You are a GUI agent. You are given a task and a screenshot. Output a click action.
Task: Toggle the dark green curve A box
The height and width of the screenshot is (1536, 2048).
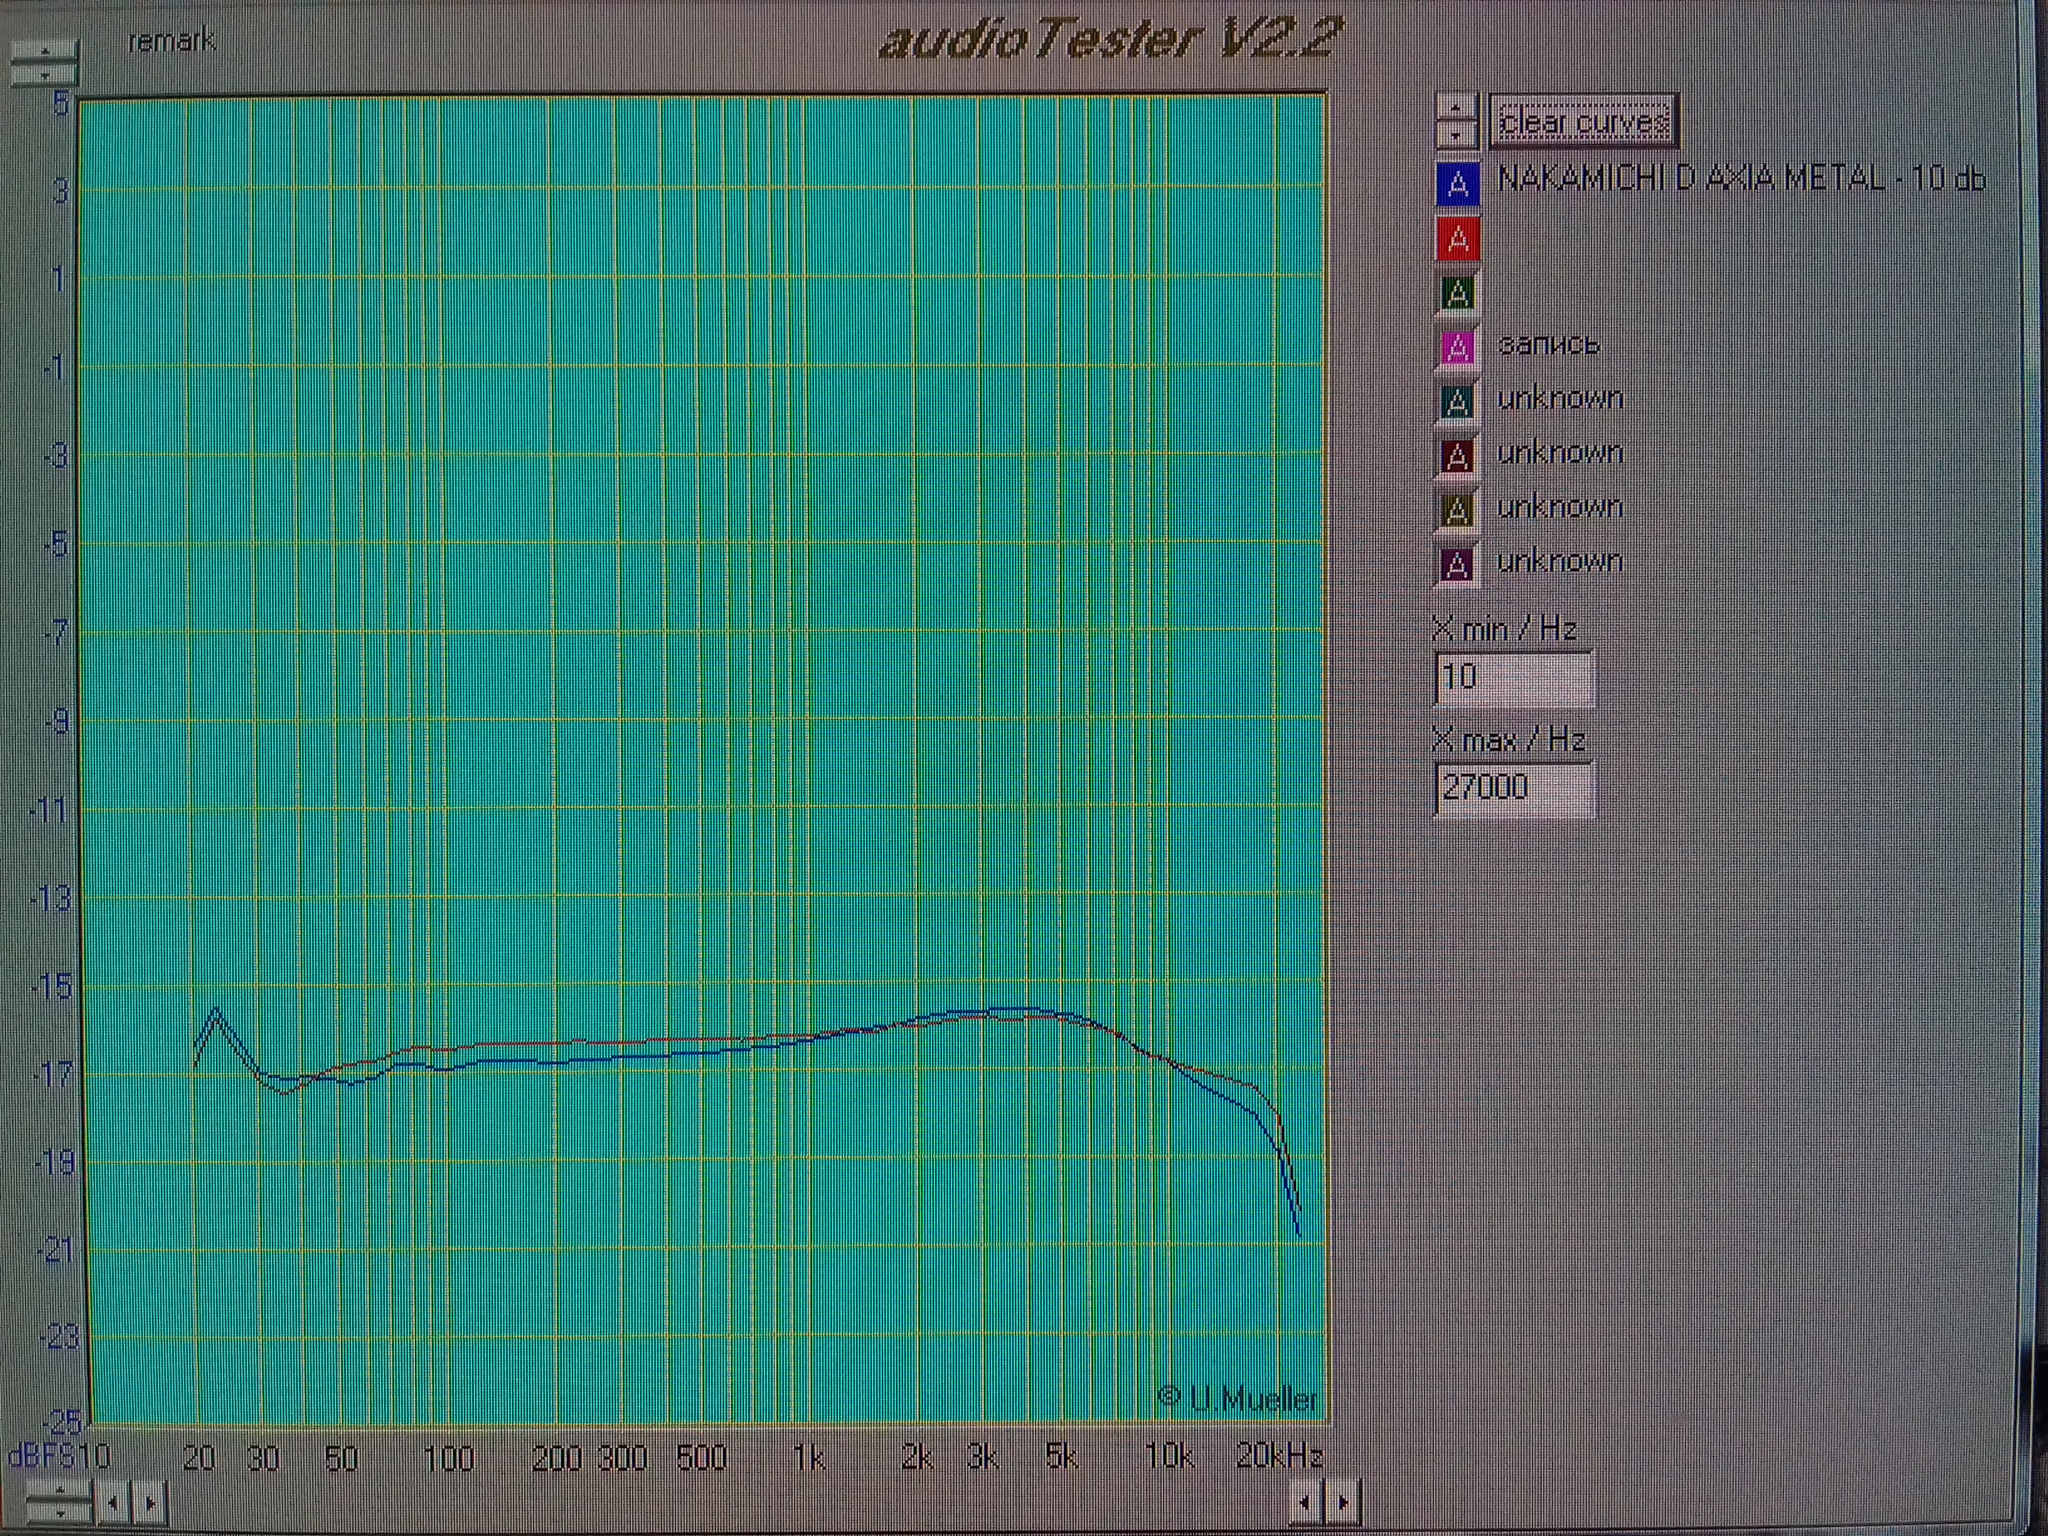[x=1457, y=294]
